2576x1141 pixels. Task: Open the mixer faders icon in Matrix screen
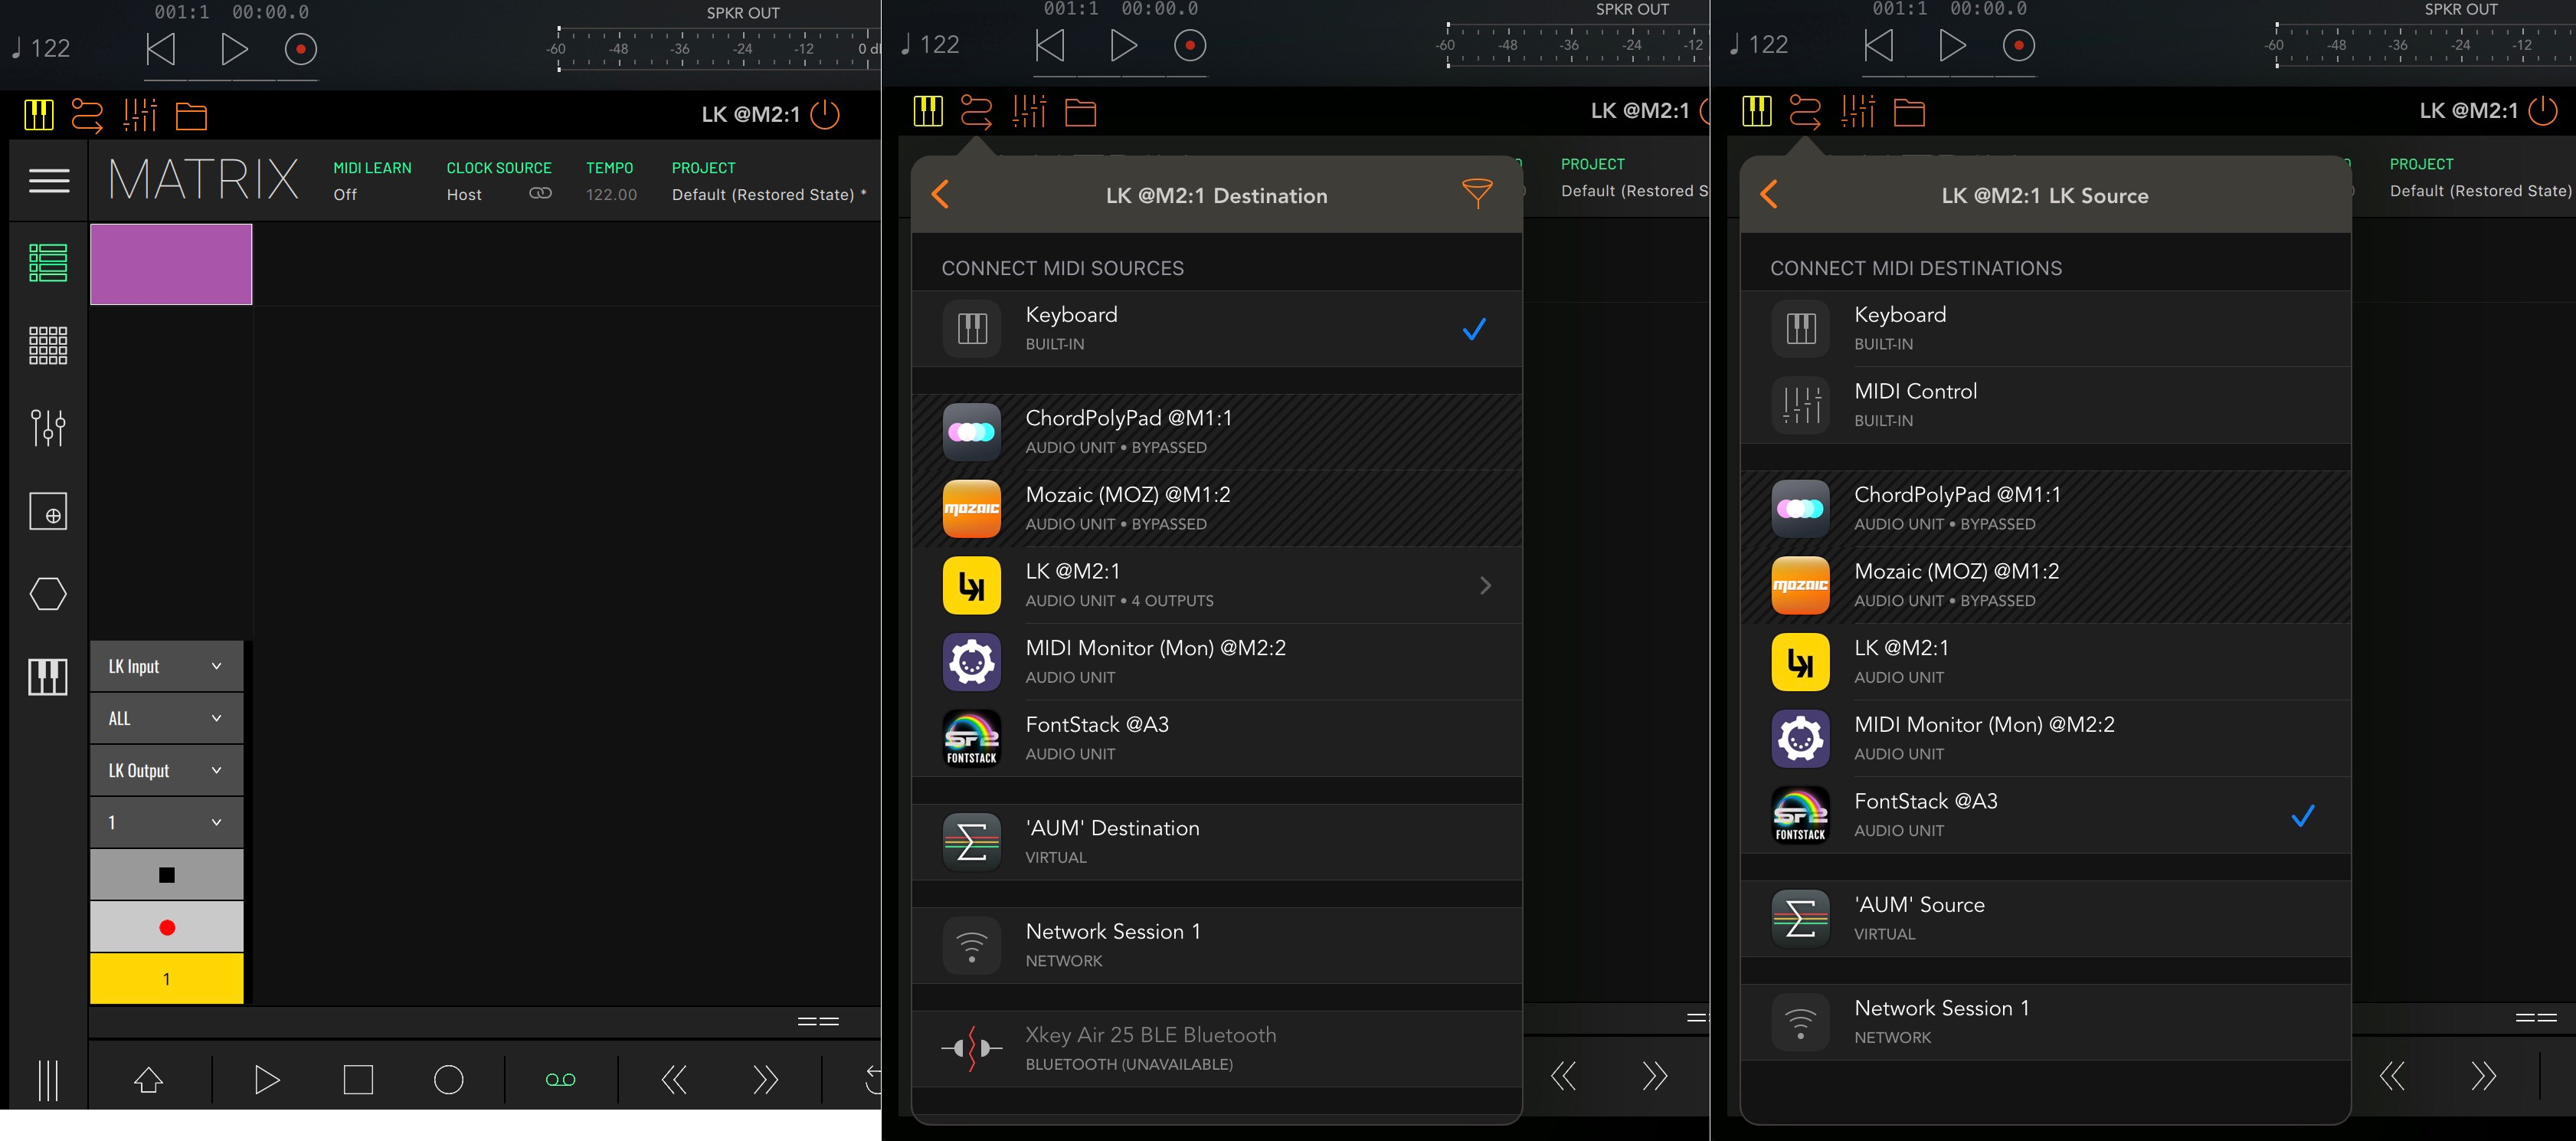140,115
